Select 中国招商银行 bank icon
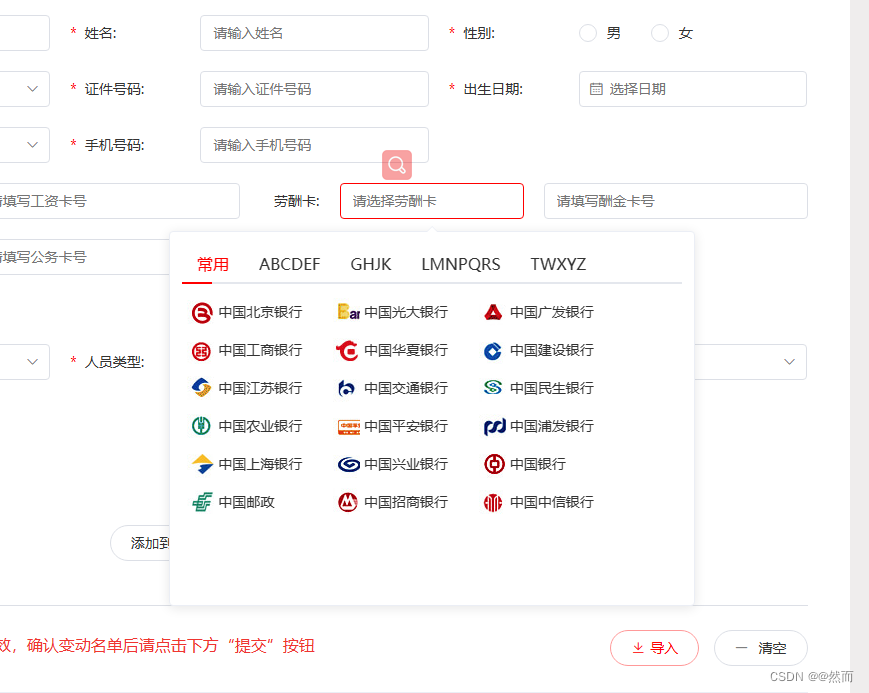The width and height of the screenshot is (869, 693). click(x=397, y=502)
